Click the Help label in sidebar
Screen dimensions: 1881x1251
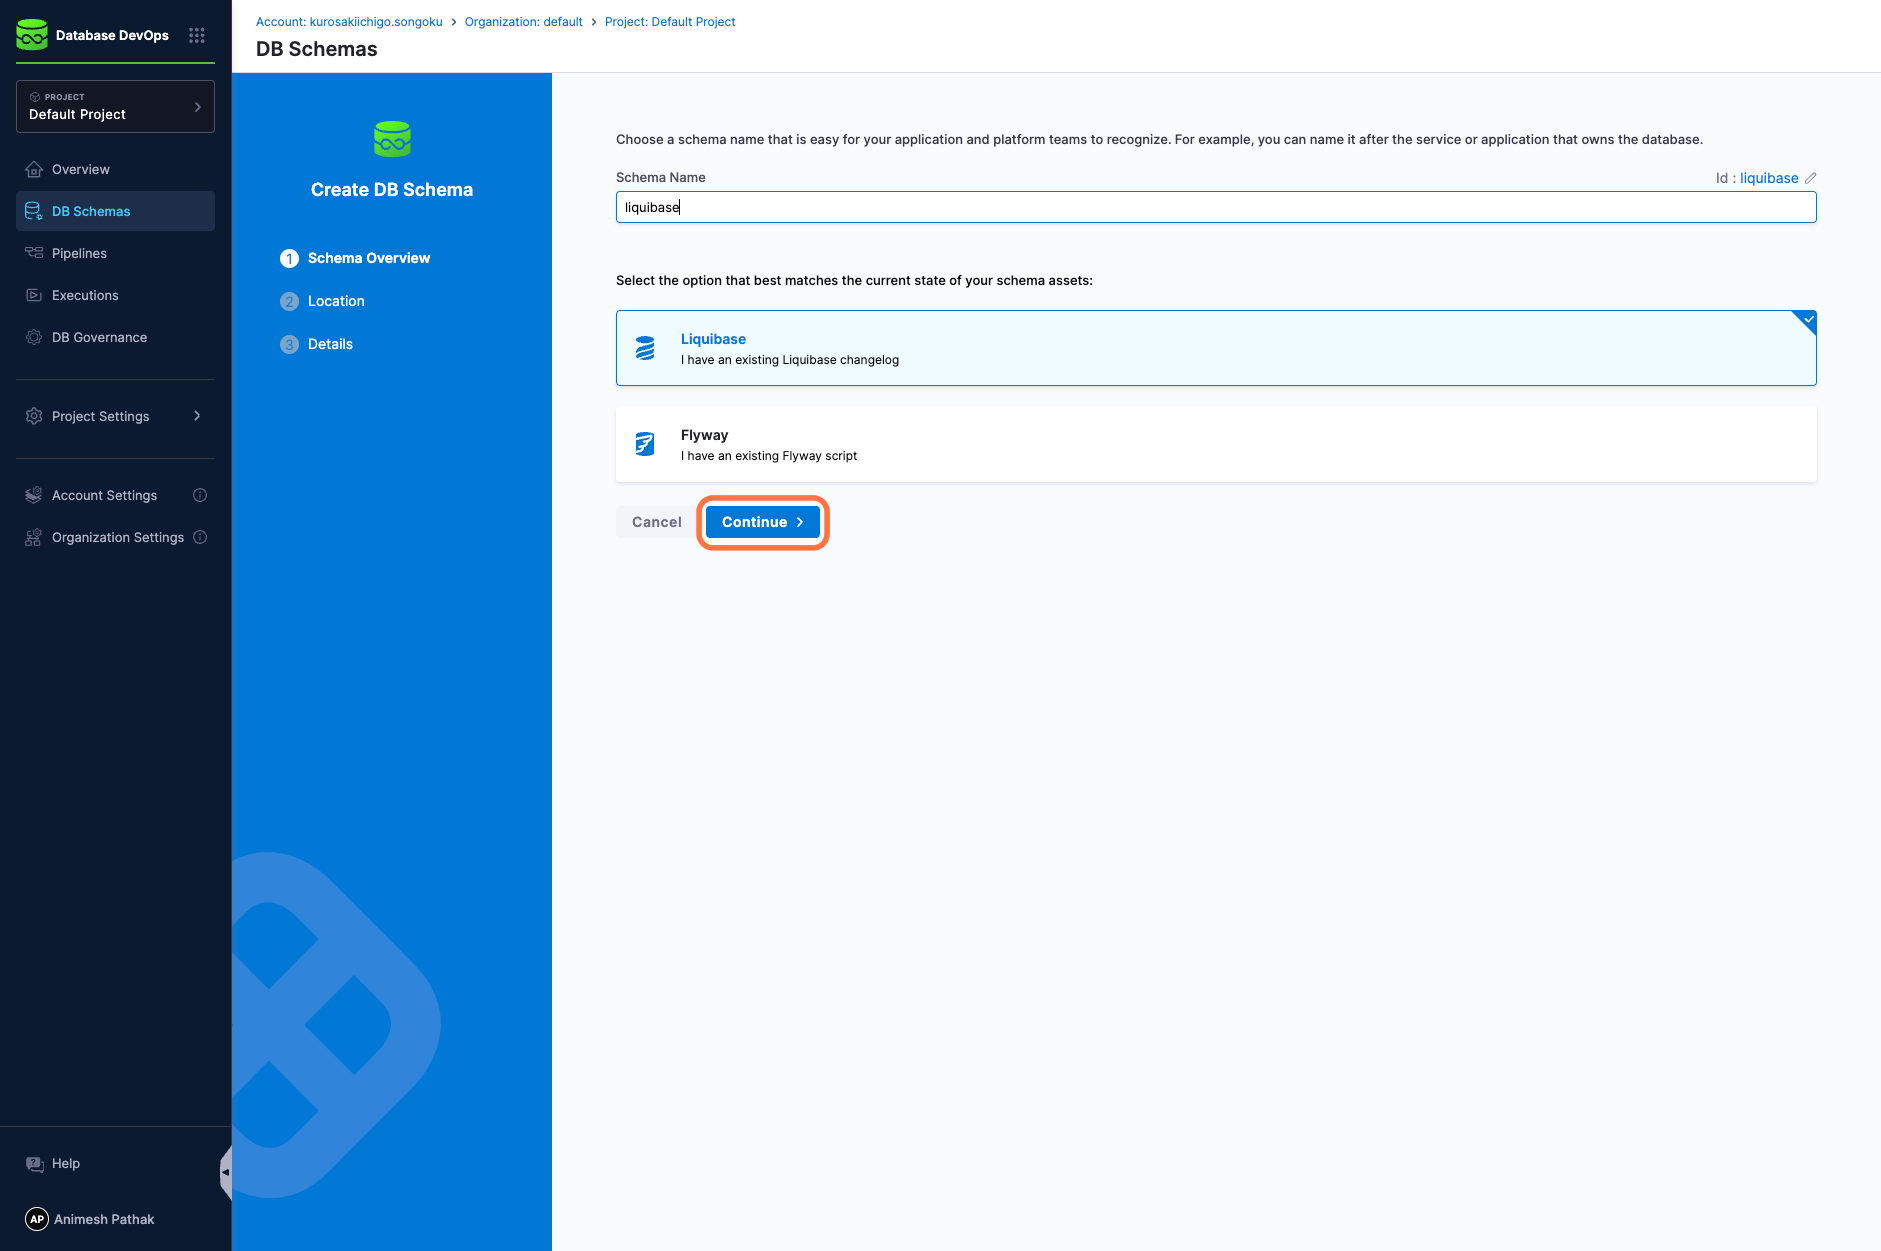[x=66, y=1164]
